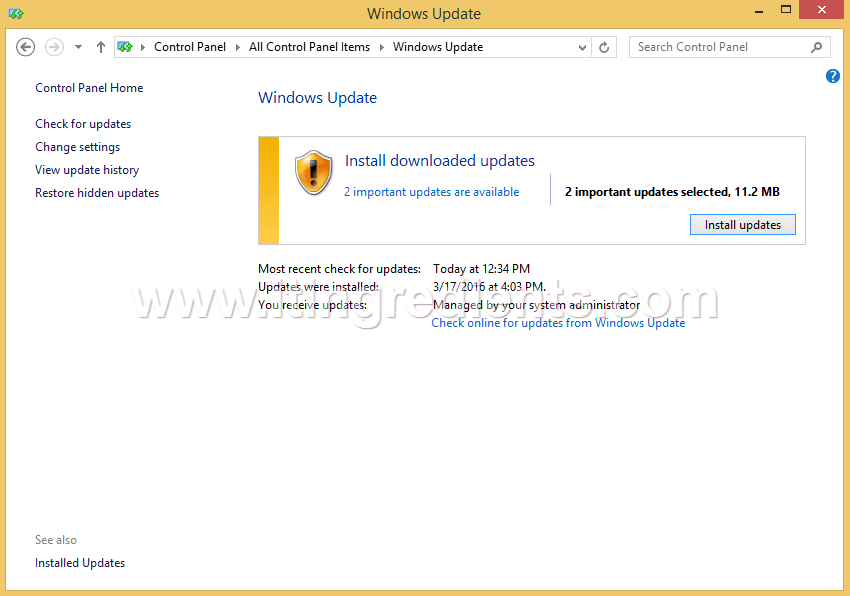Open Help via the question mark icon
Viewport: 850px width, 596px height.
[832, 76]
